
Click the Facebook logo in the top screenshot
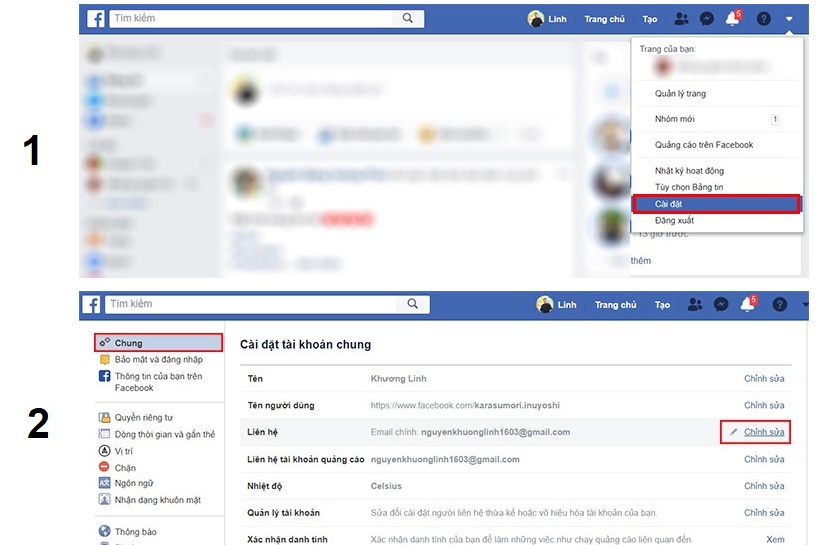click(96, 19)
